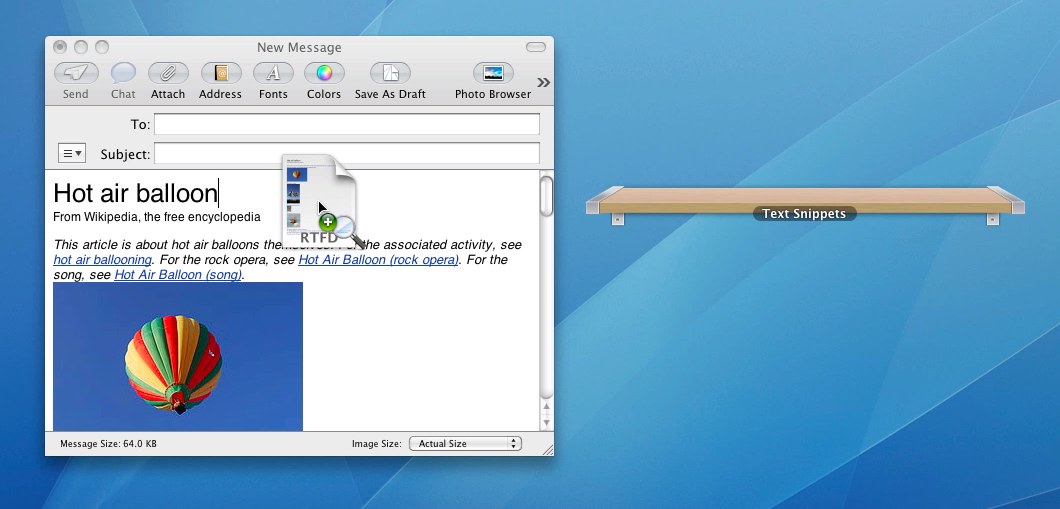Open the Address book panel
1060x509 pixels.
220,74
